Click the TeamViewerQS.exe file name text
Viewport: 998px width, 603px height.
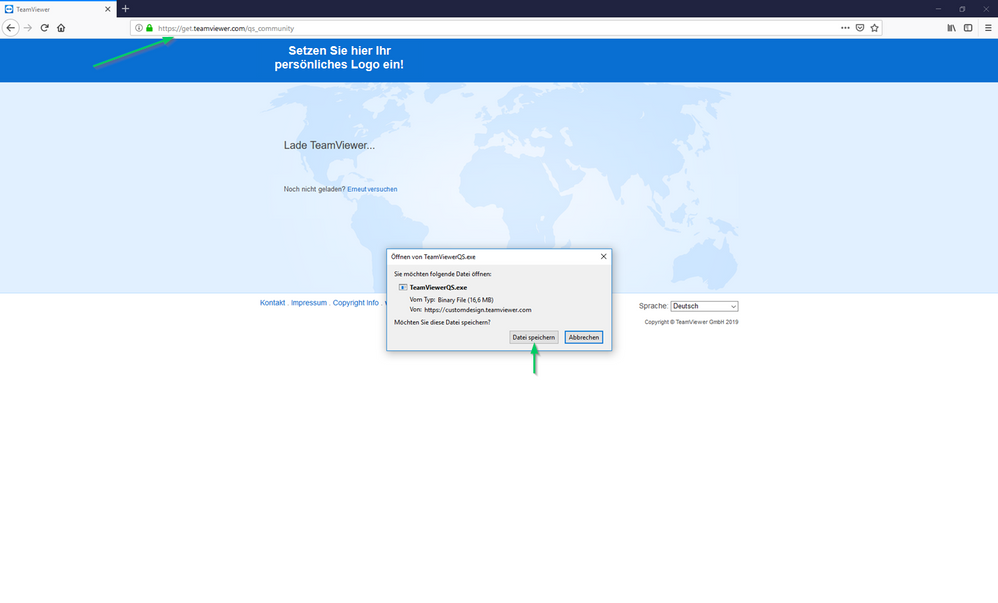click(x=438, y=287)
